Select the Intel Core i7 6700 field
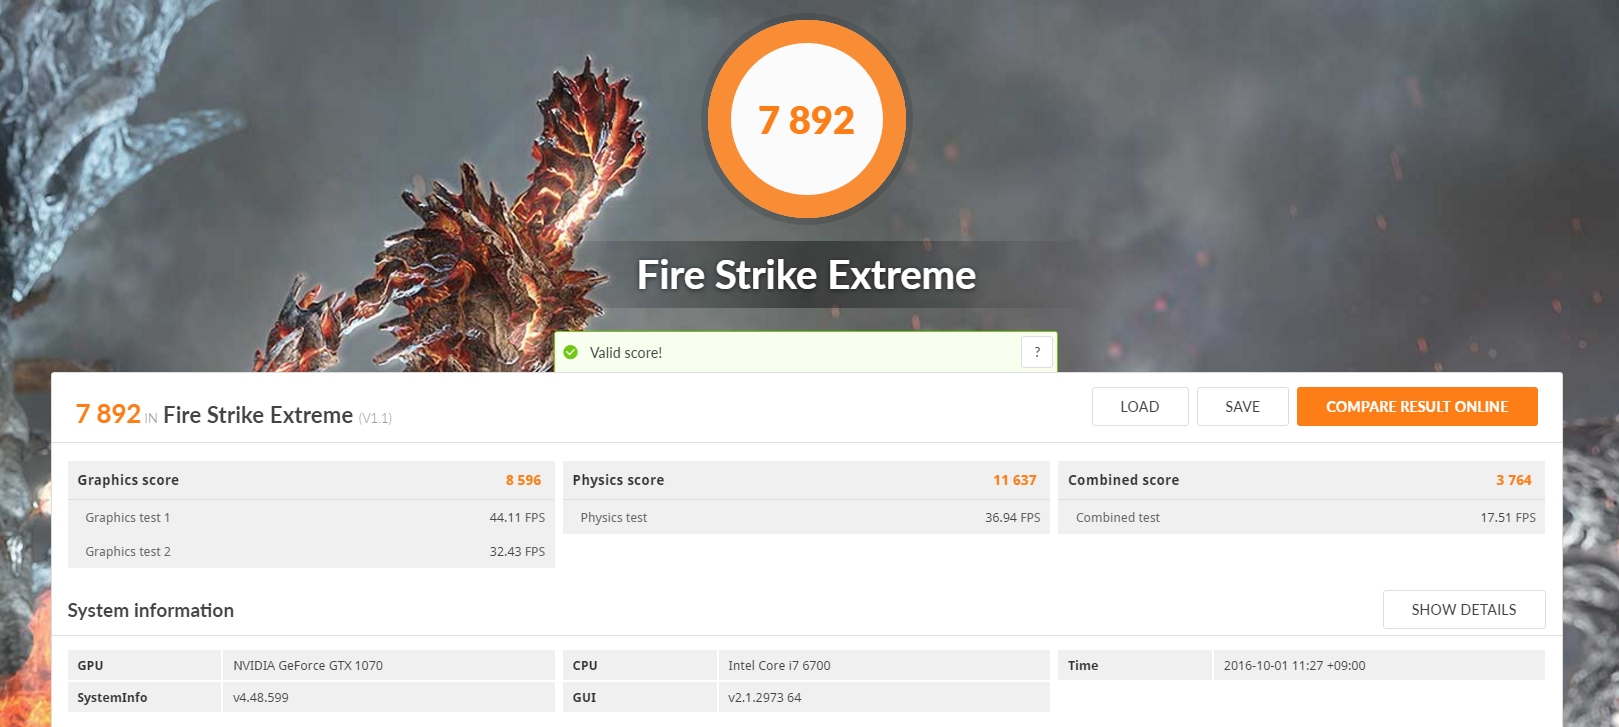This screenshot has height=727, width=1619. click(883, 665)
